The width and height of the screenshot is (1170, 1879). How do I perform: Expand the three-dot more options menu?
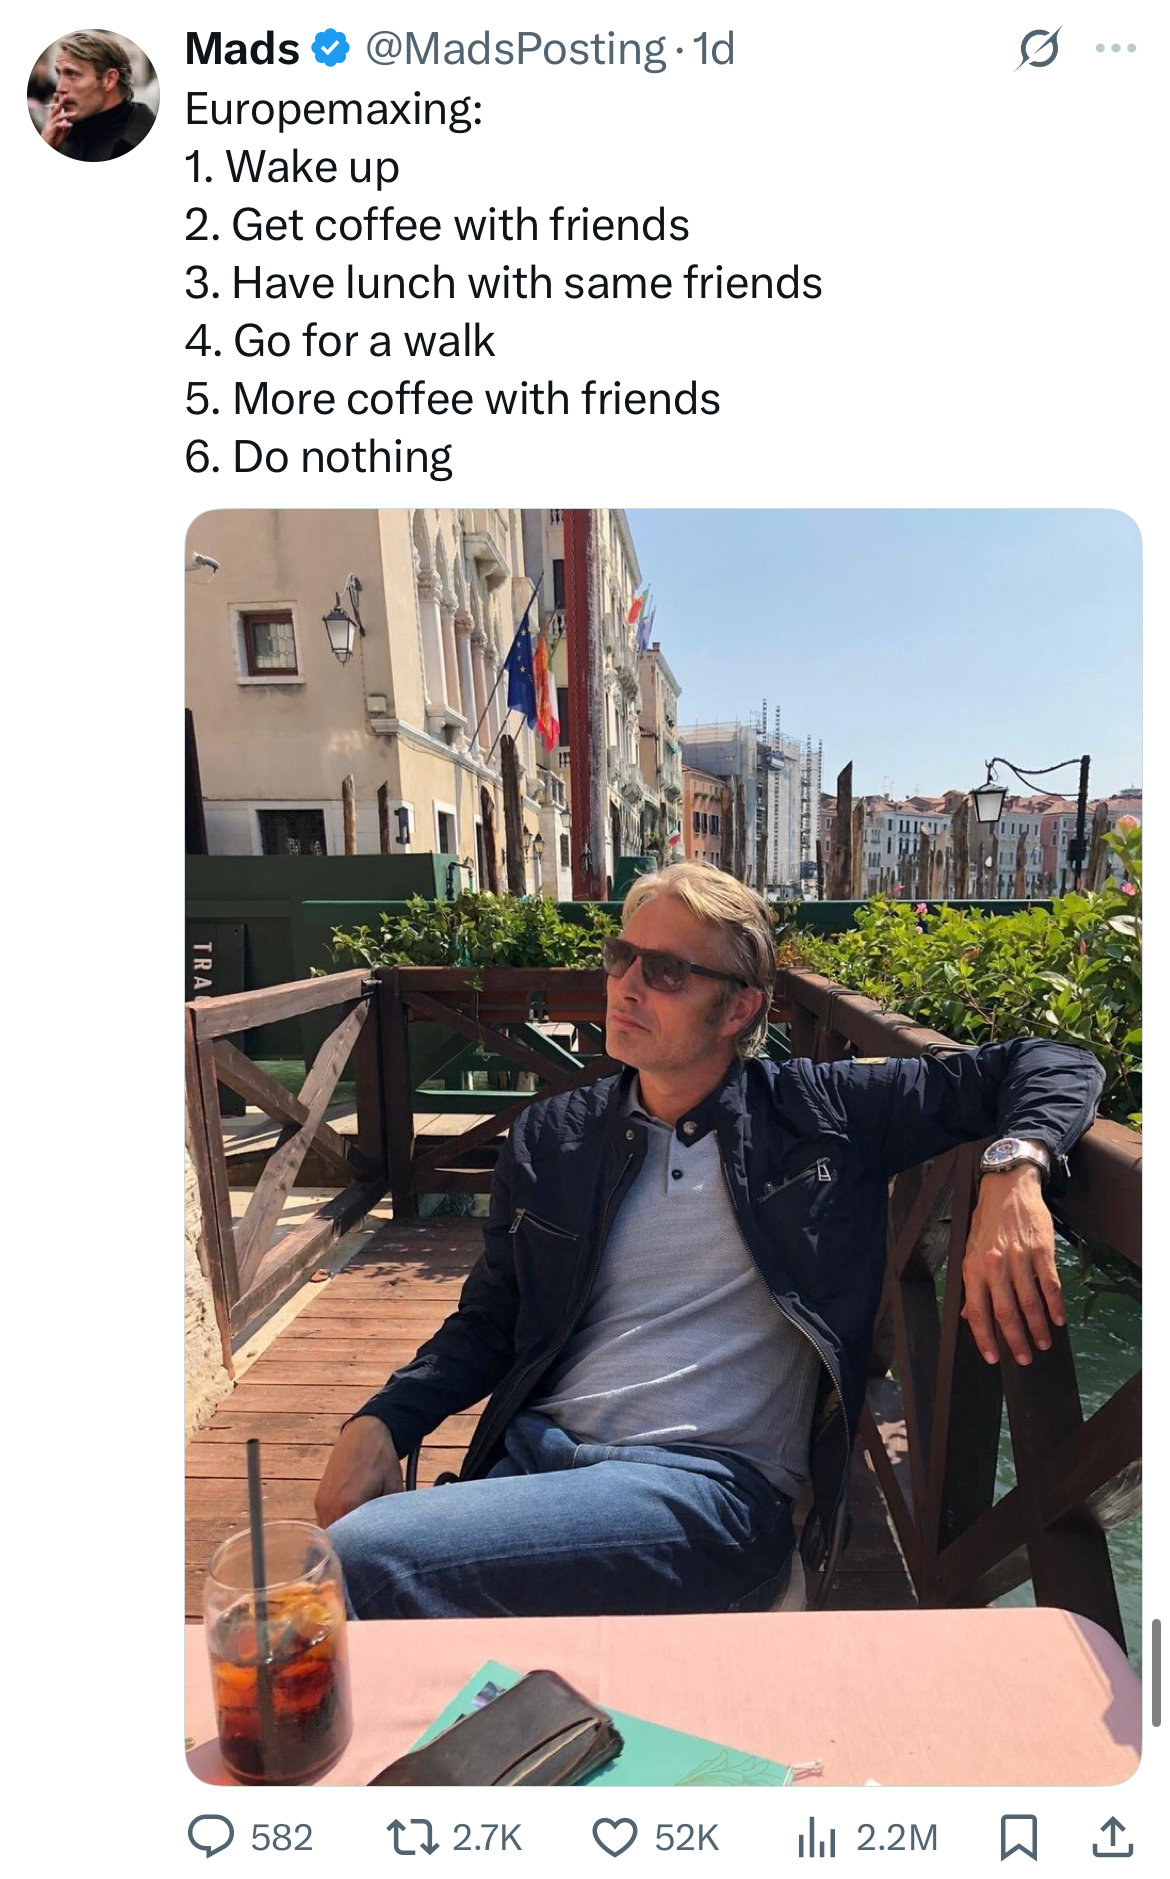pyautogui.click(x=1116, y=48)
